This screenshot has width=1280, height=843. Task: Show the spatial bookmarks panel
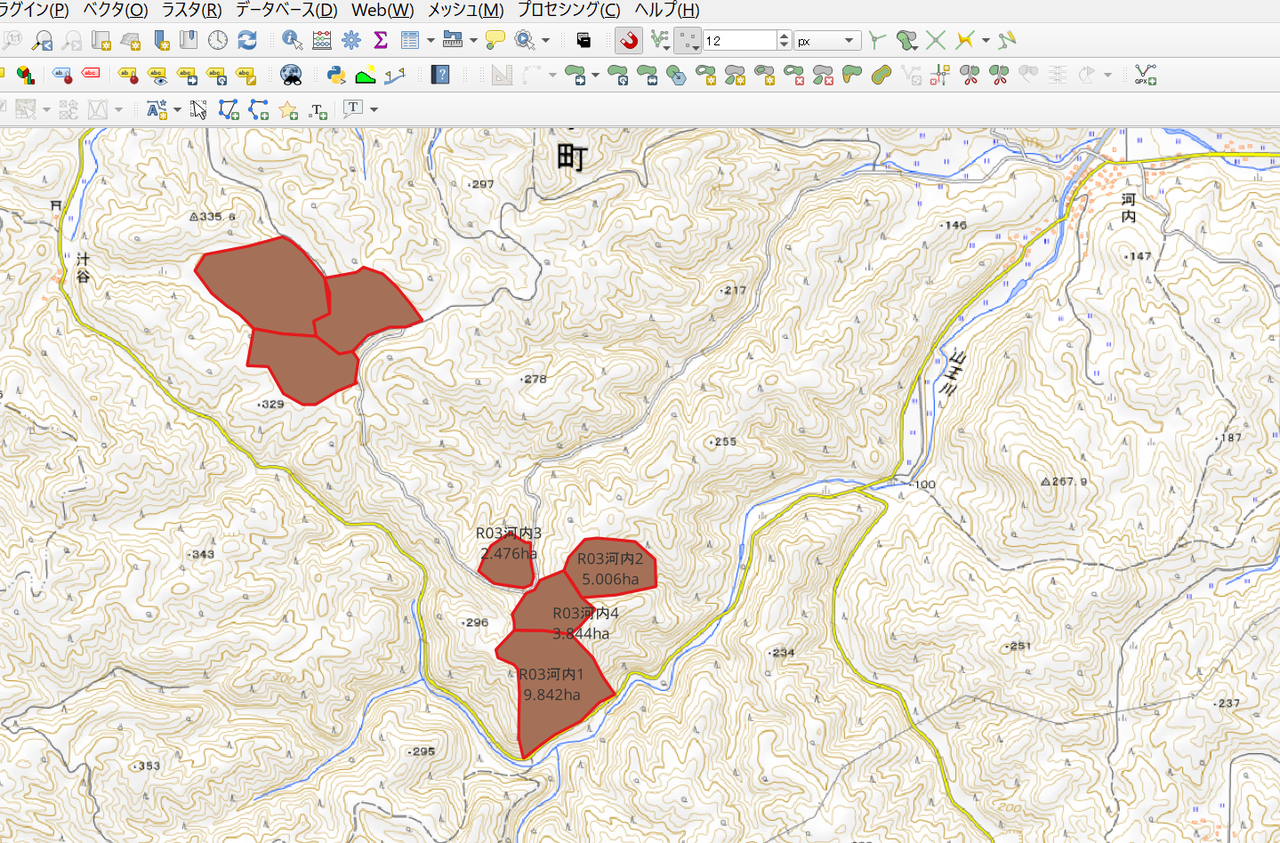(x=188, y=40)
